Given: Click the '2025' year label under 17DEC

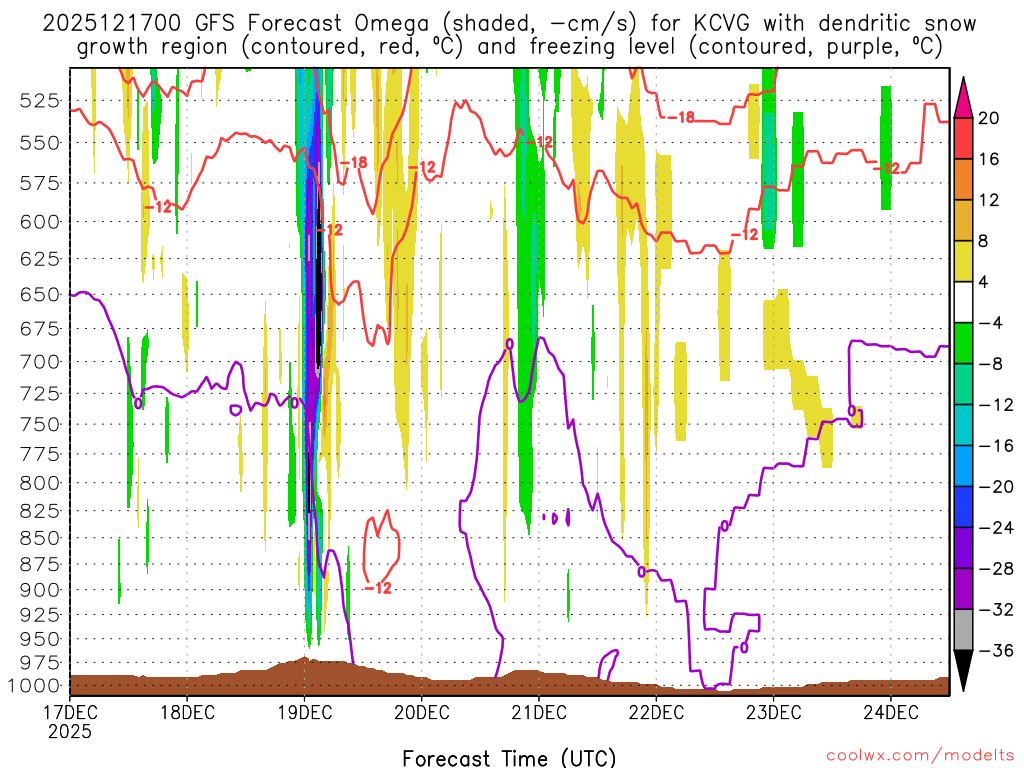Looking at the screenshot, I should coord(70,732).
